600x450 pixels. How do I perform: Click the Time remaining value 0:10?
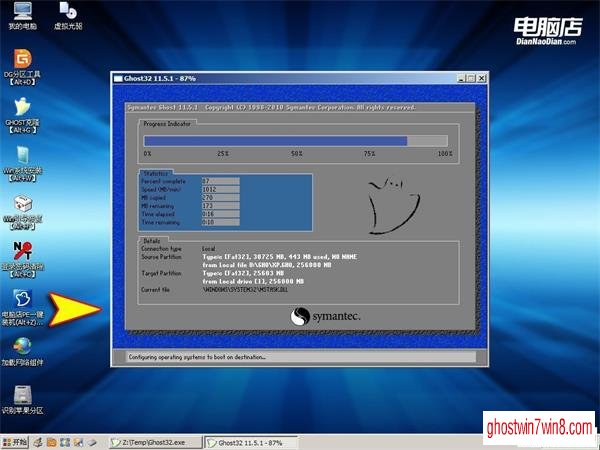221,222
